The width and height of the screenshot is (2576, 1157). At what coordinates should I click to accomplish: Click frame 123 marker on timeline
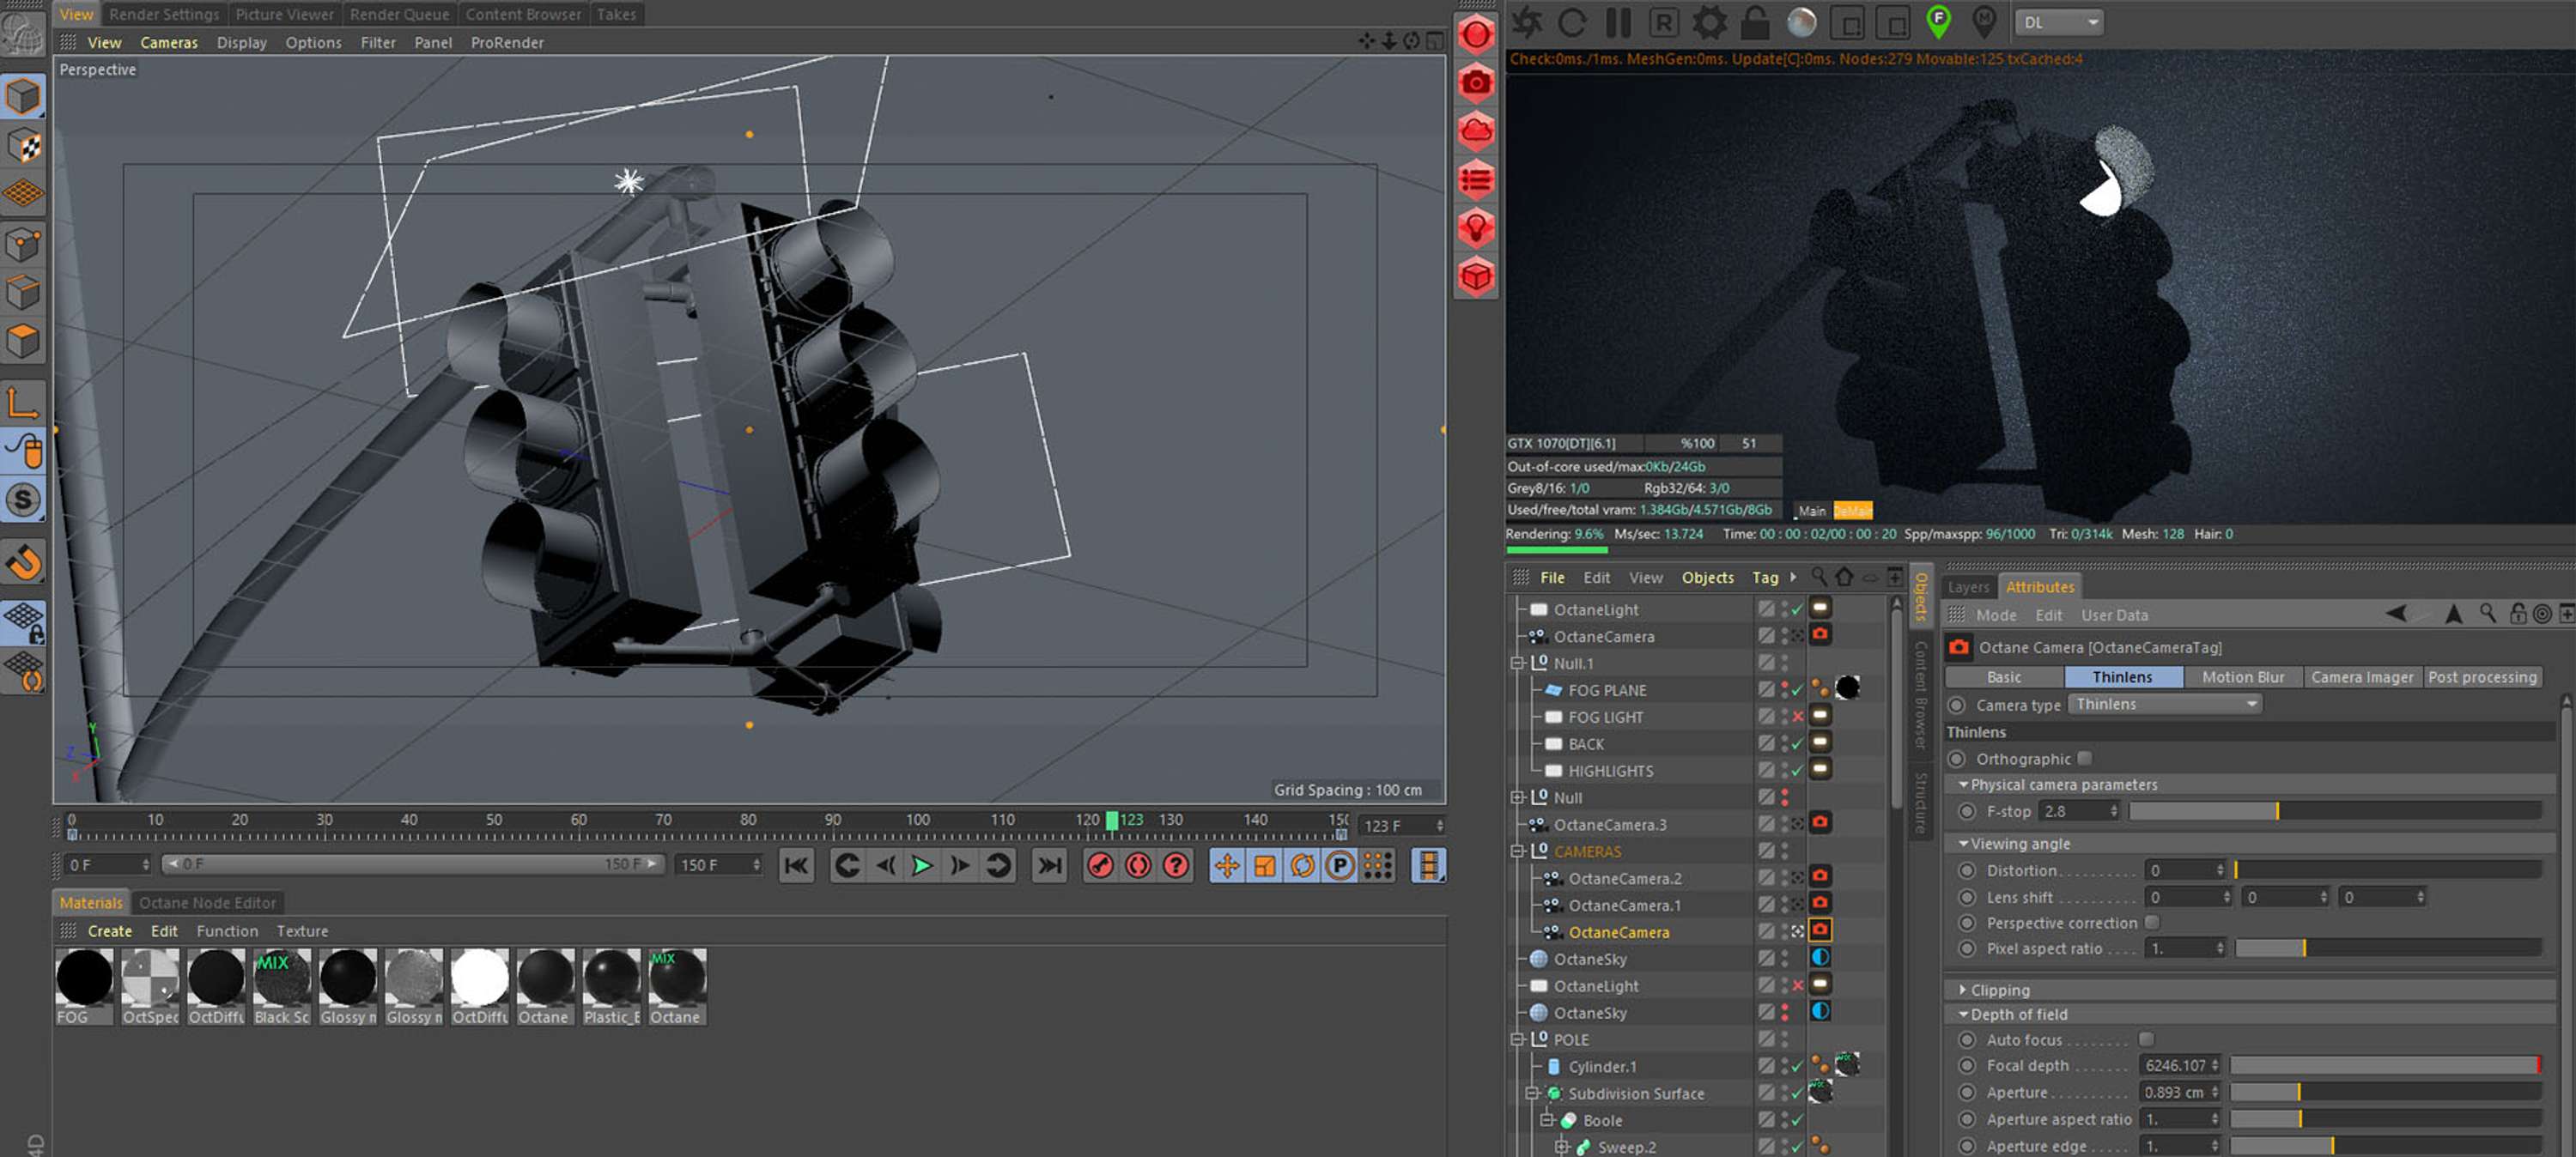pyautogui.click(x=1111, y=820)
